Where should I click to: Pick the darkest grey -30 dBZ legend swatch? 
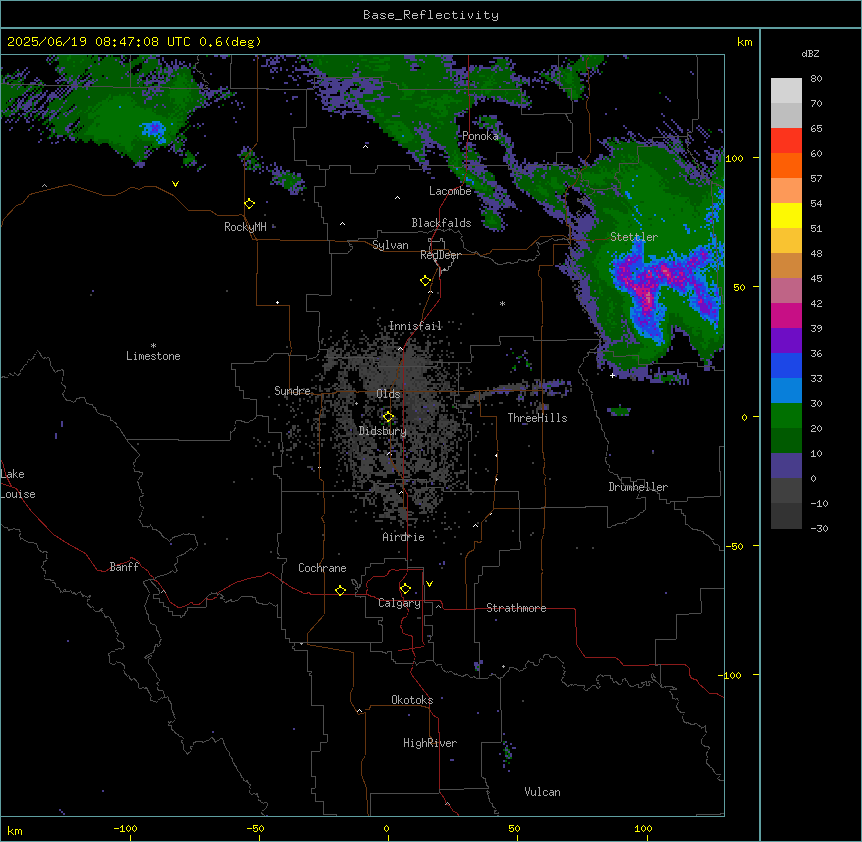click(x=786, y=516)
